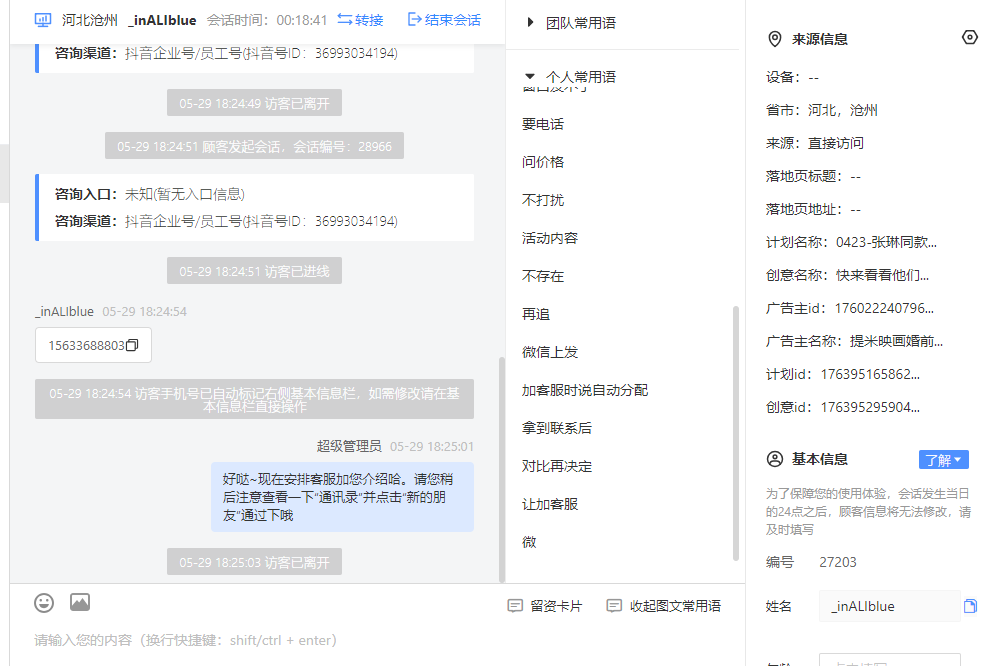Click the visitor name _inALIblue in header

[162, 20]
